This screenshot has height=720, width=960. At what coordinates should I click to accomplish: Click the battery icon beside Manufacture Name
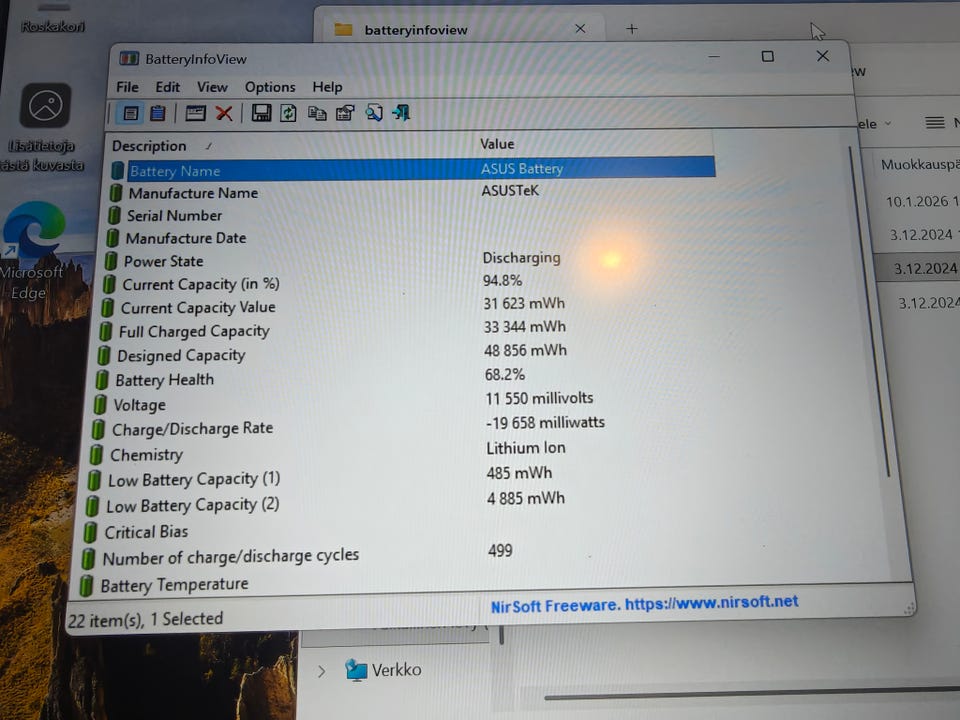click(115, 193)
